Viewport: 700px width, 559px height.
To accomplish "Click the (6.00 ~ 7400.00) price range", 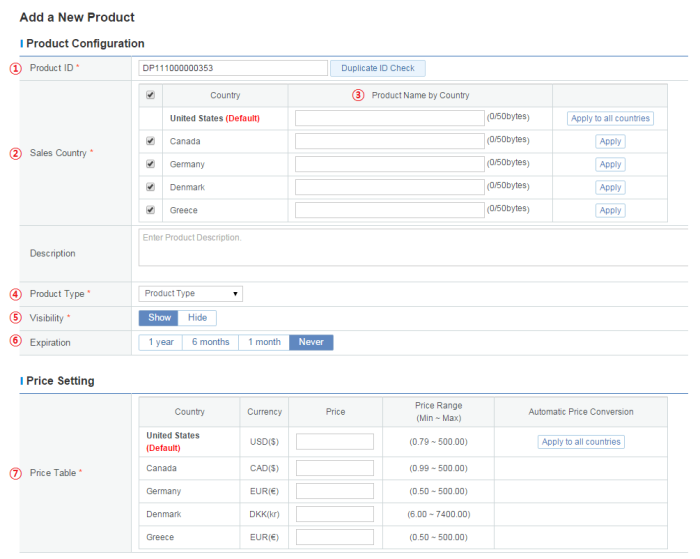I will point(438,514).
